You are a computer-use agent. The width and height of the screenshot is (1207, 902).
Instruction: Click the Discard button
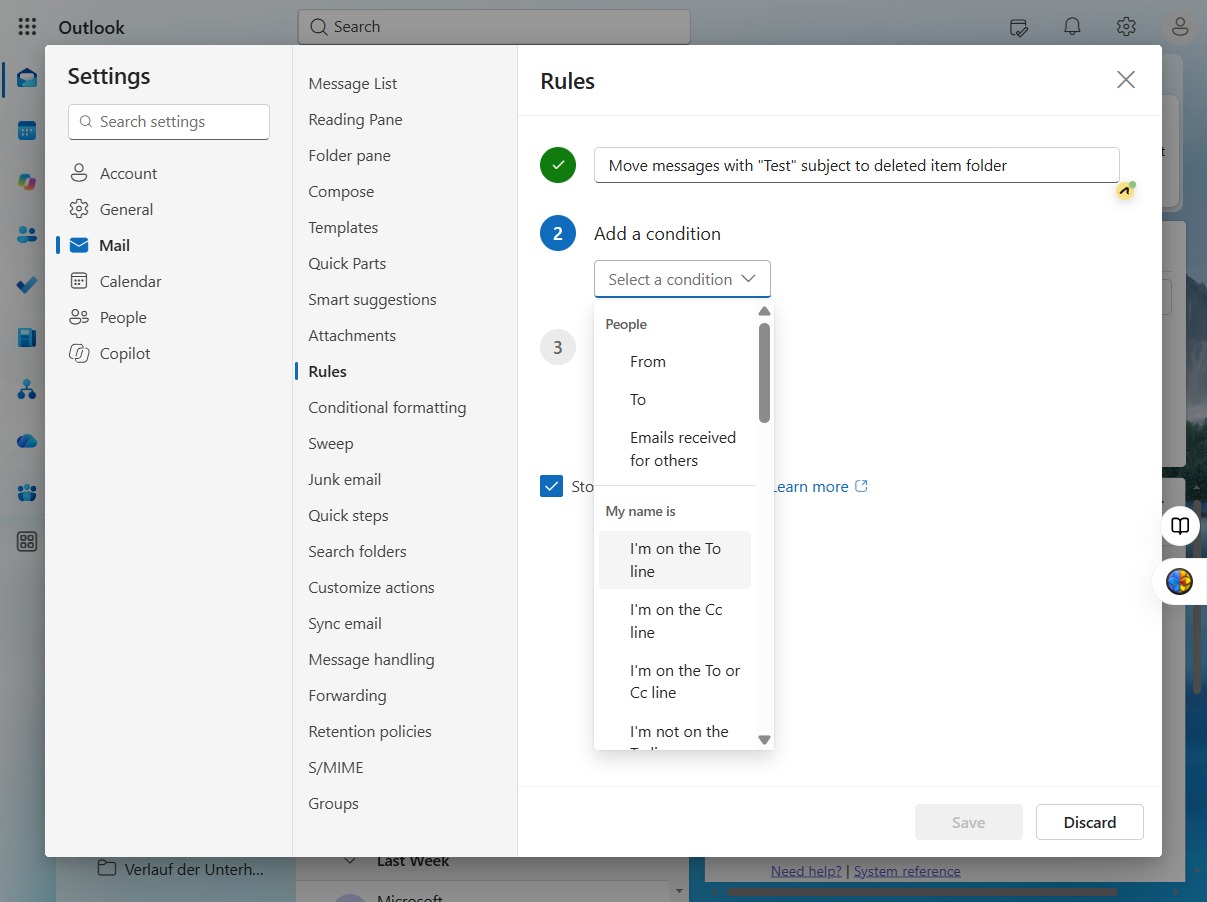[x=1090, y=822]
